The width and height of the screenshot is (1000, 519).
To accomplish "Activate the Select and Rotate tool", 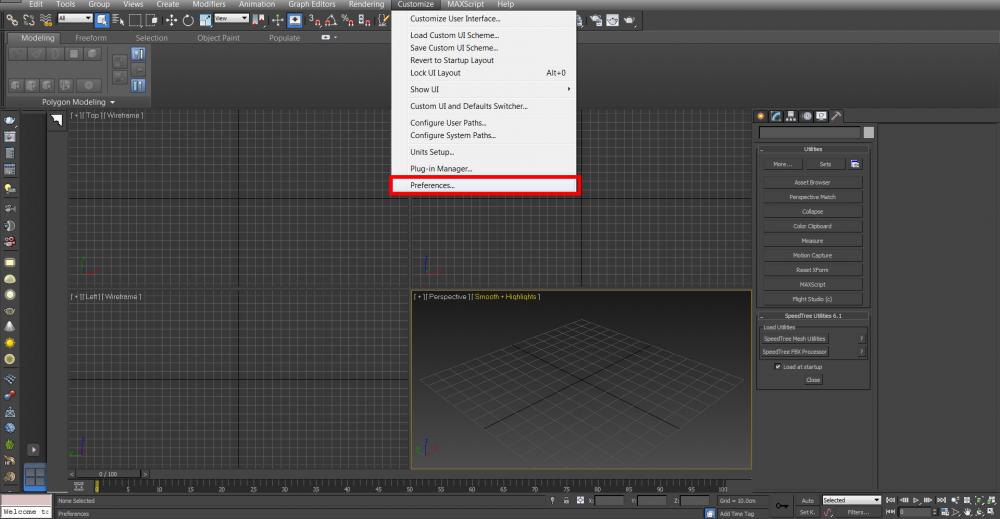I will click(188, 20).
